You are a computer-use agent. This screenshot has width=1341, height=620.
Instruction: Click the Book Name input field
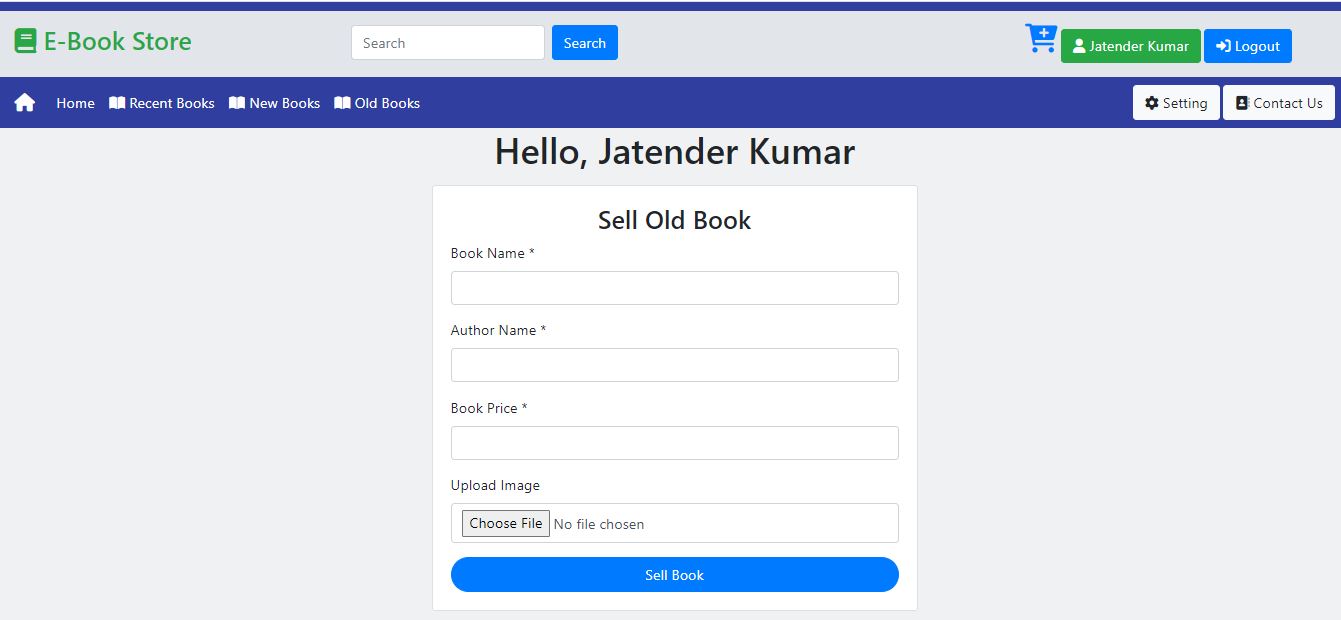(674, 287)
